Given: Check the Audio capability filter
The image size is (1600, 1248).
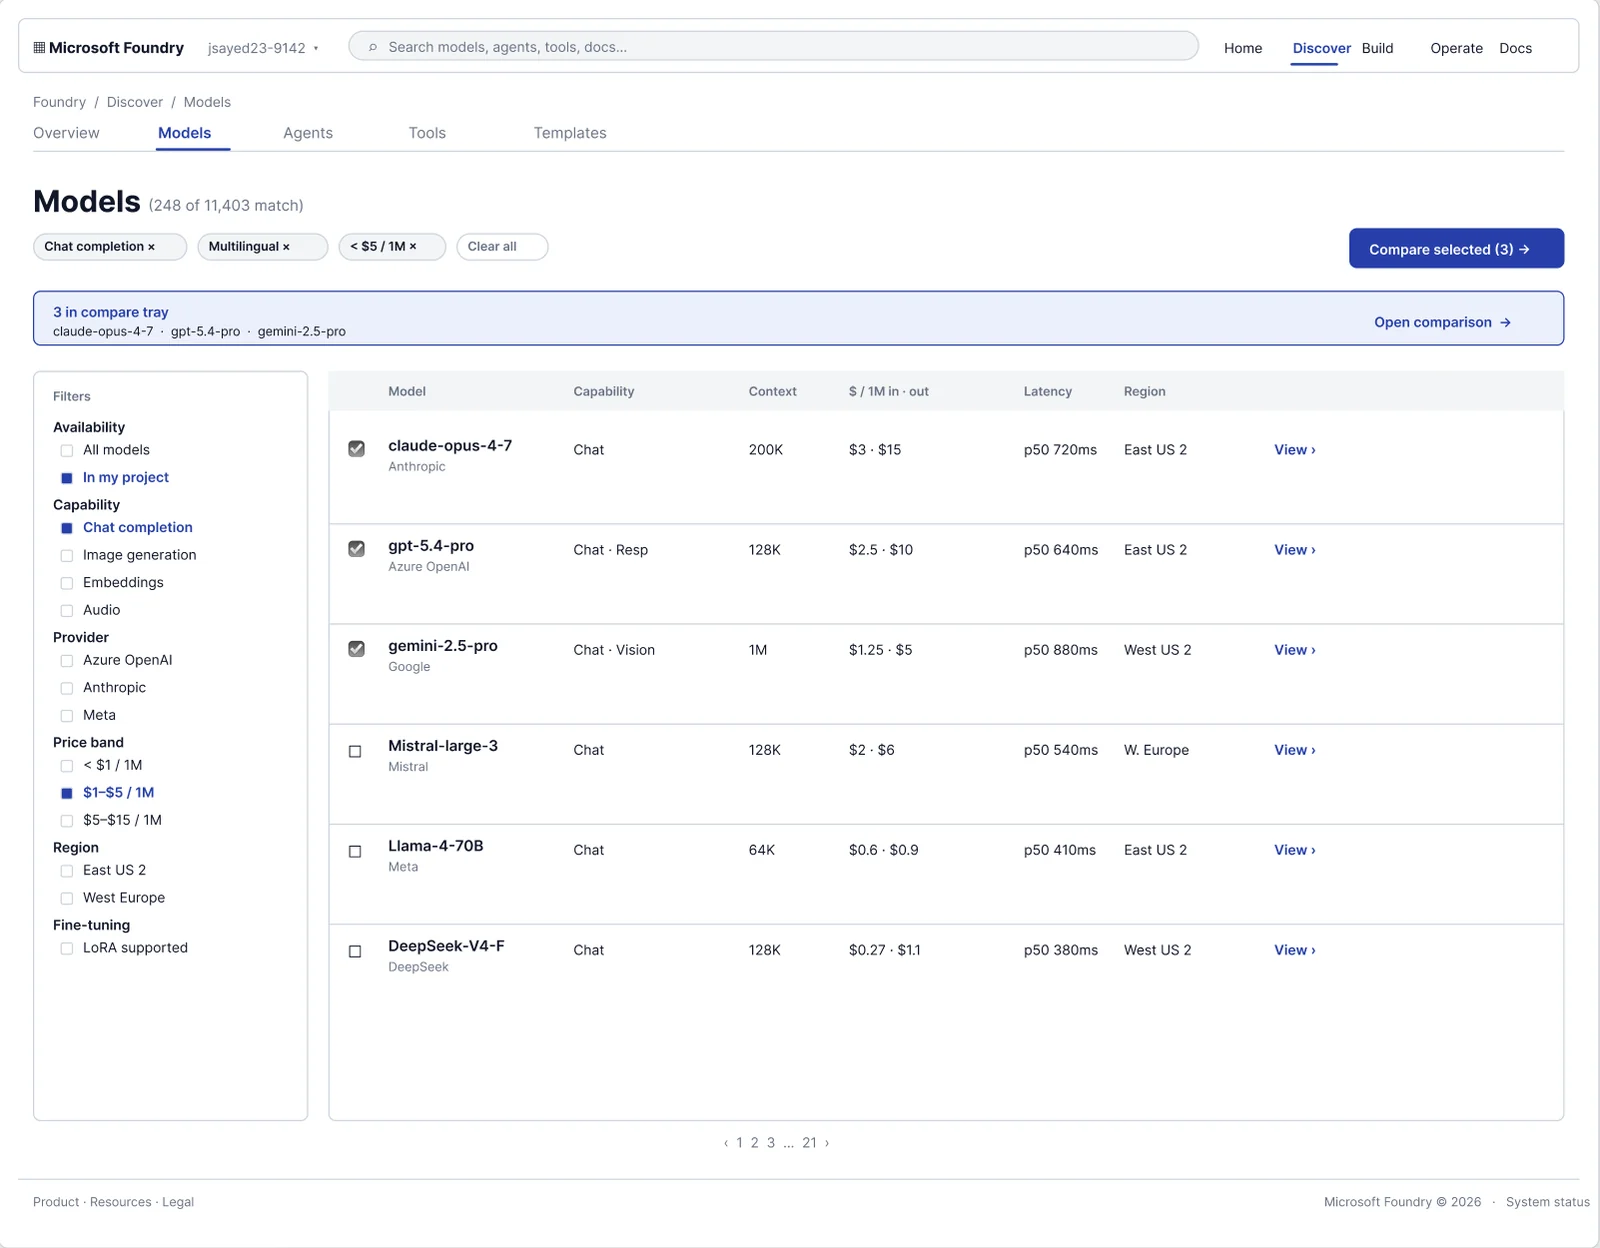Looking at the screenshot, I should [67, 611].
